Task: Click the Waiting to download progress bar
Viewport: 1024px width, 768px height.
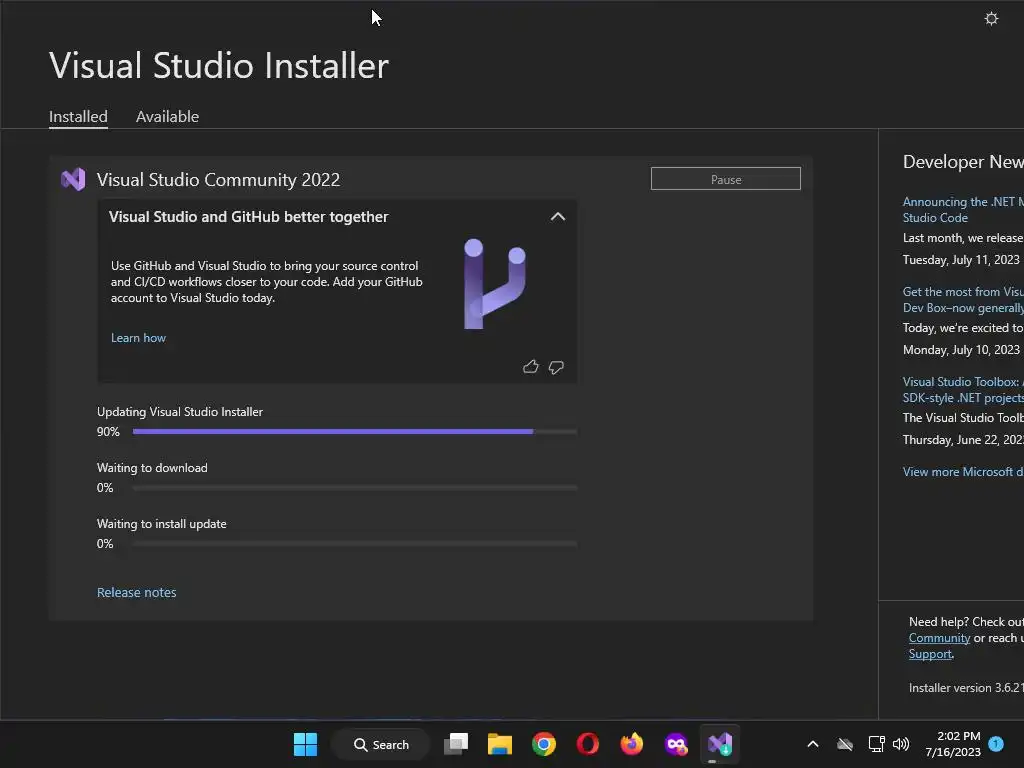Action: (355, 488)
